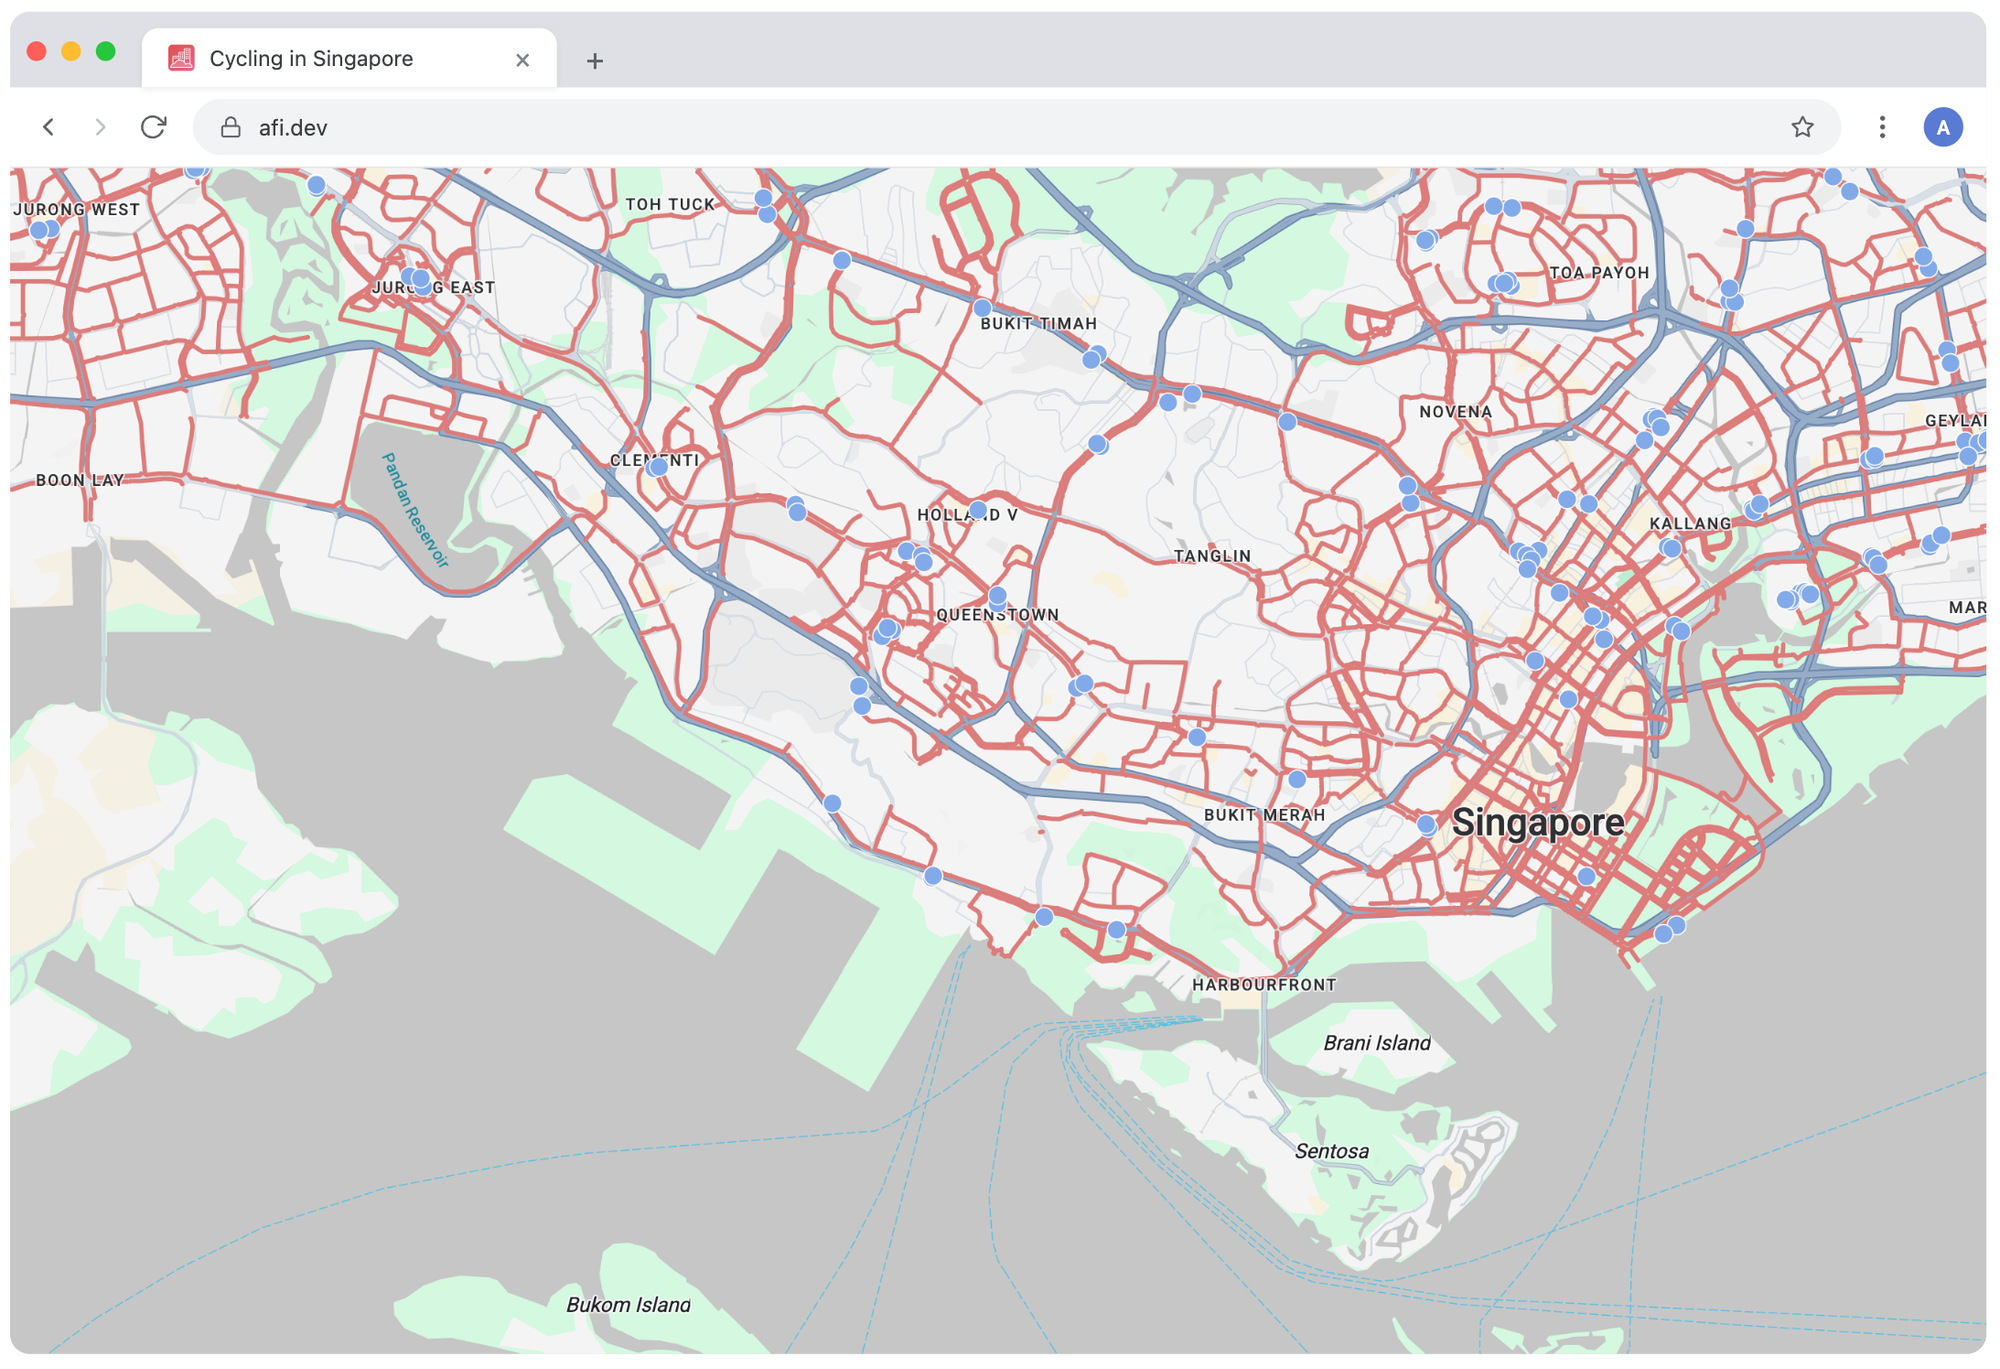Viewport: 2000px width, 1369px height.
Task: Click the browser forward arrow
Action: [x=99, y=127]
